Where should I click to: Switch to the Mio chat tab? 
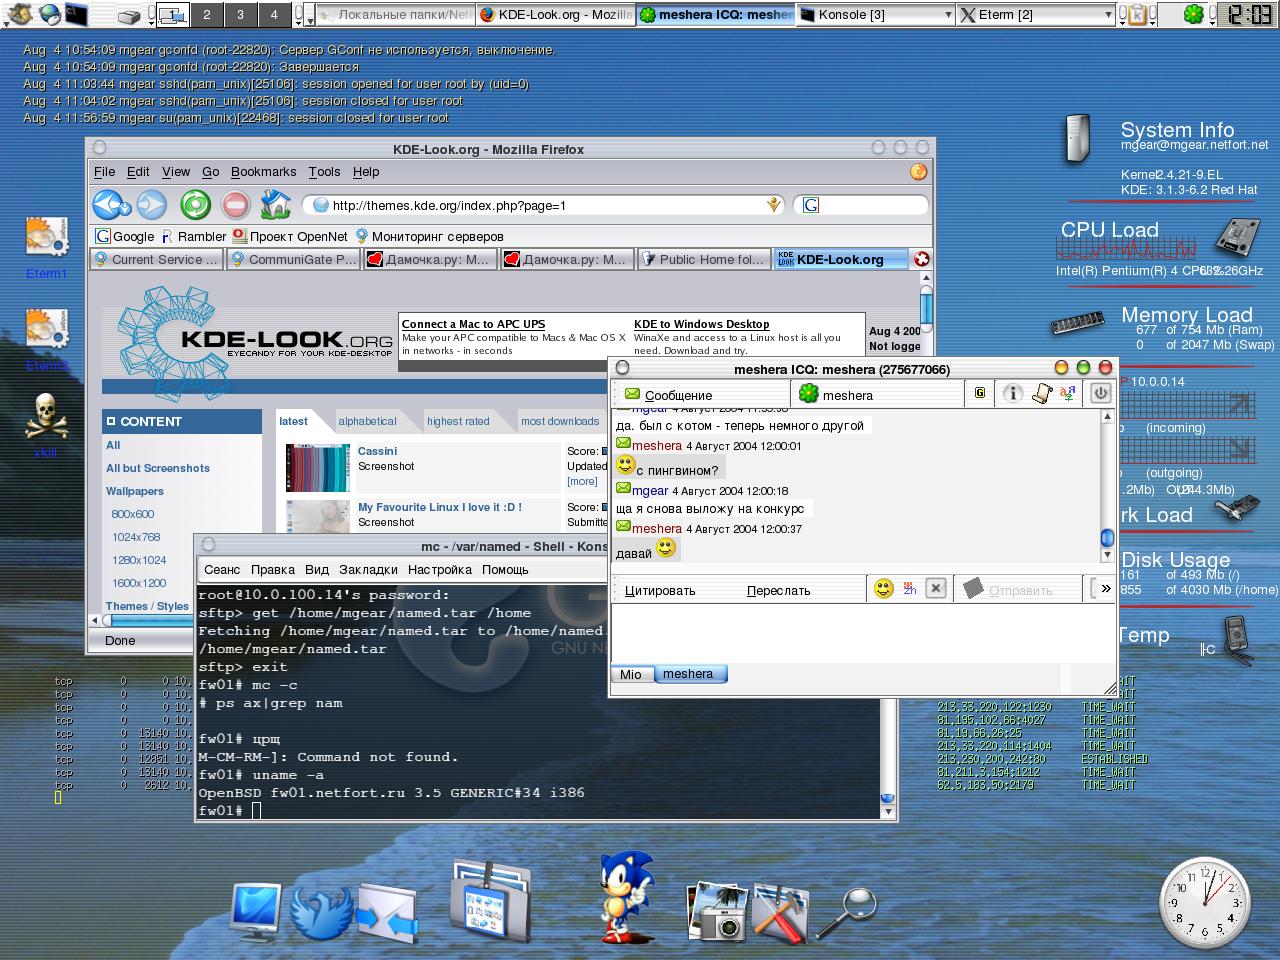[x=631, y=674]
